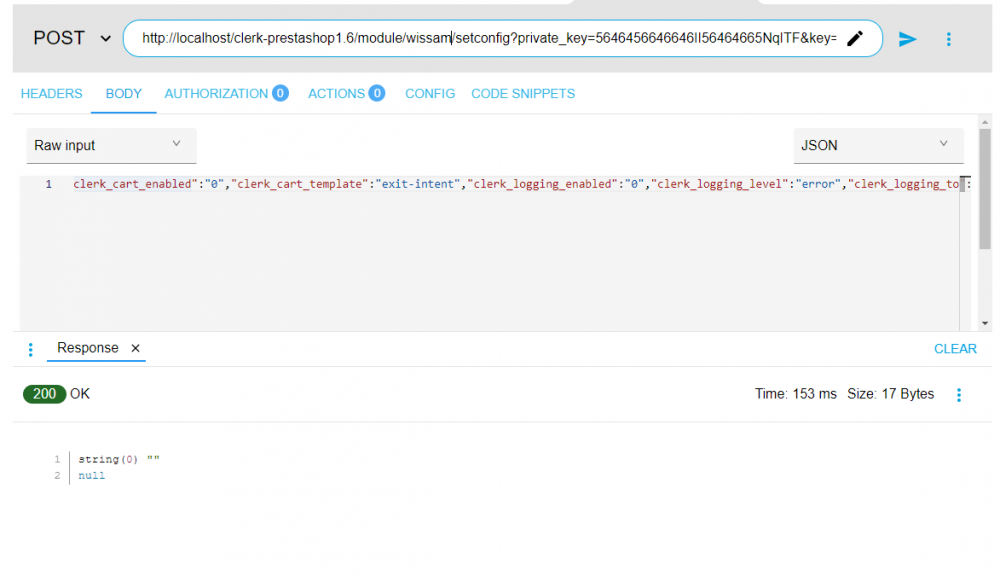The width and height of the screenshot is (1000, 576).
Task: Open the JSON format dropdown
Action: point(877,145)
